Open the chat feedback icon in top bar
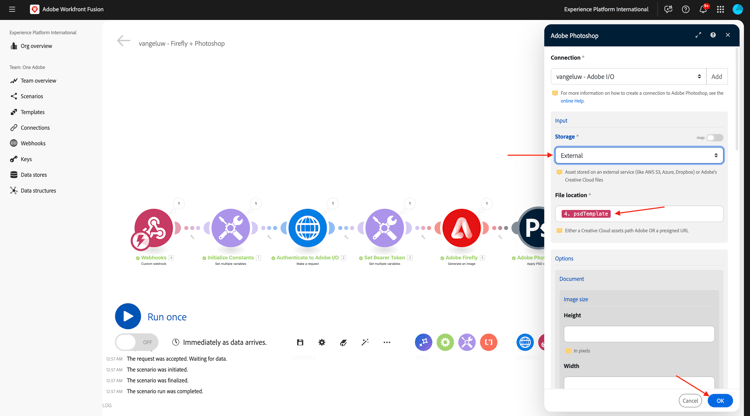The width and height of the screenshot is (750, 416). (x=668, y=9)
